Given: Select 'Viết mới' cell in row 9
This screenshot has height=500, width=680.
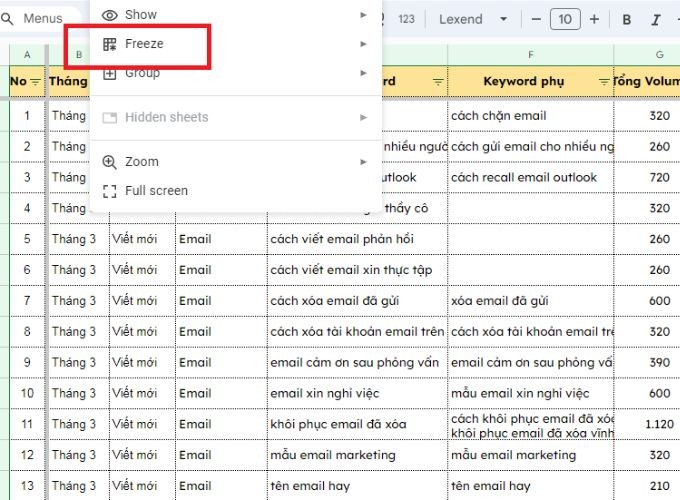Looking at the screenshot, I should 142,363.
